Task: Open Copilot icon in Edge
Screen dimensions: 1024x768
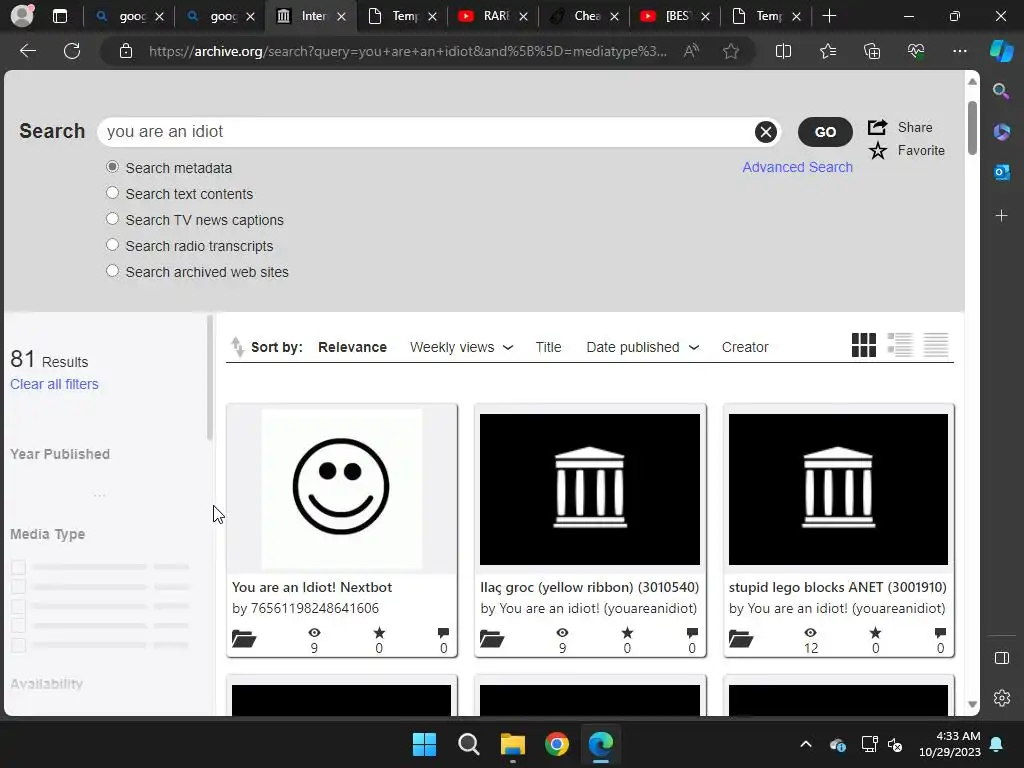Action: 1001,51
